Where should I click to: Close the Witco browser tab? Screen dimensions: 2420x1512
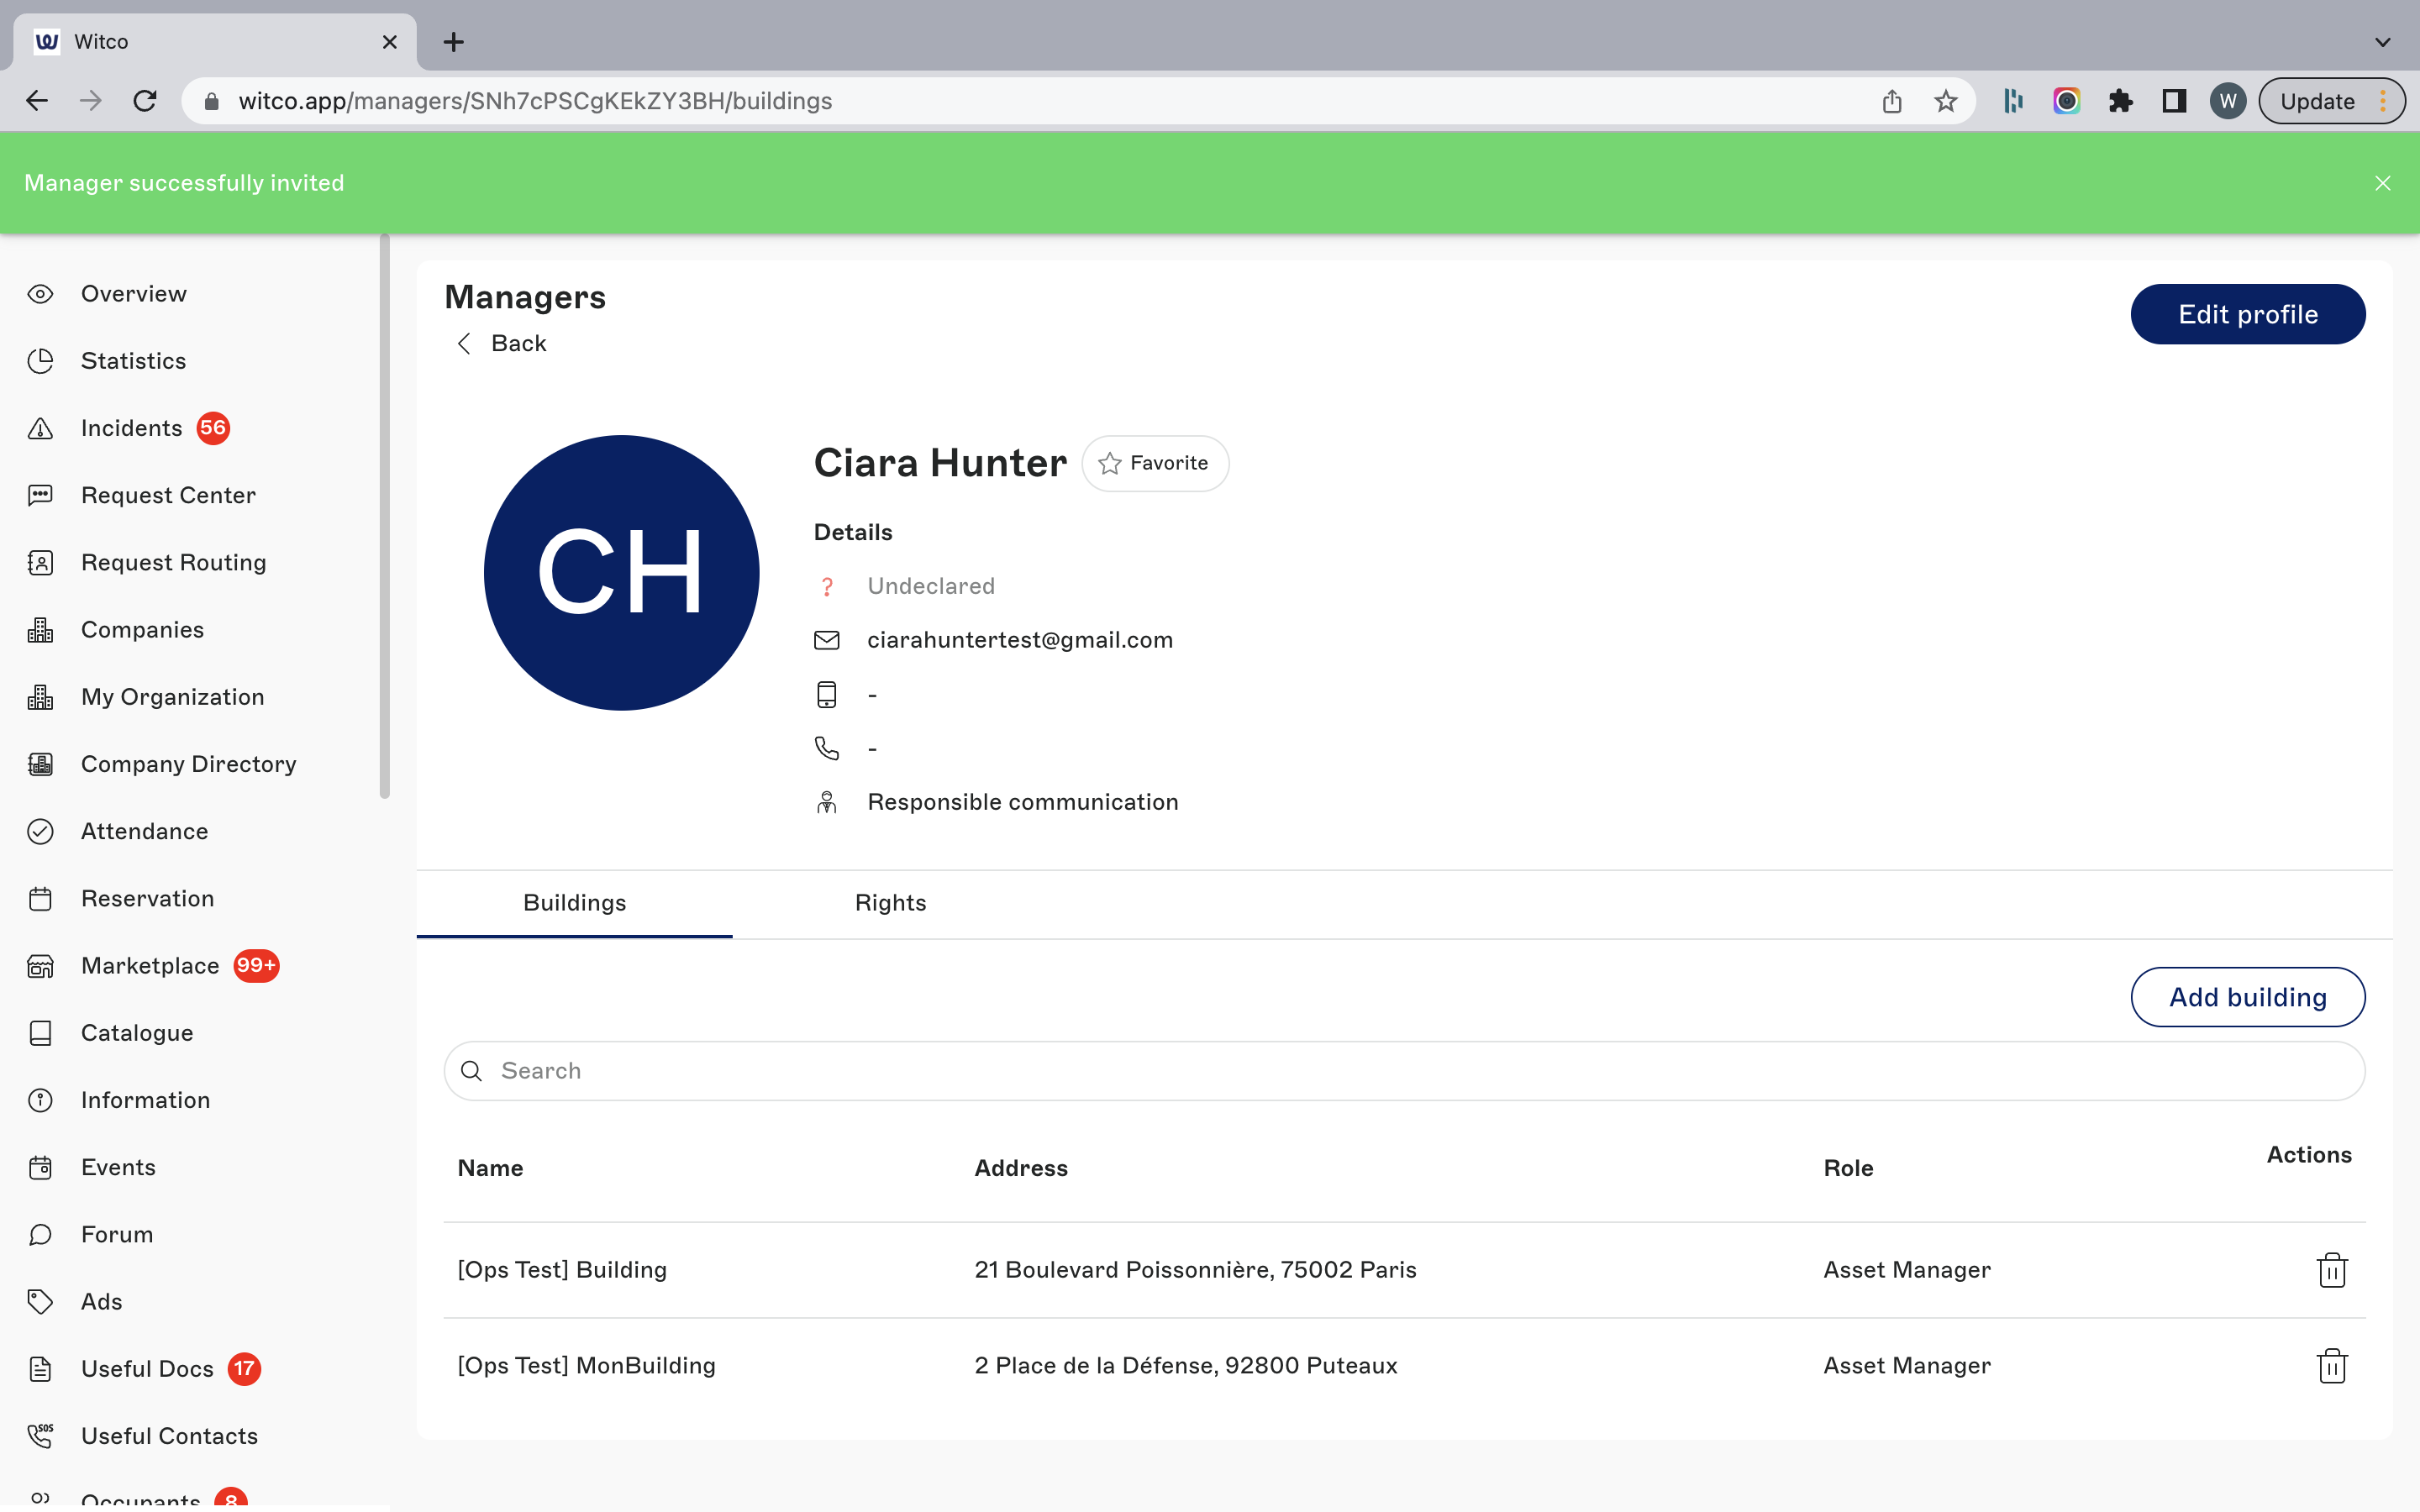point(390,42)
